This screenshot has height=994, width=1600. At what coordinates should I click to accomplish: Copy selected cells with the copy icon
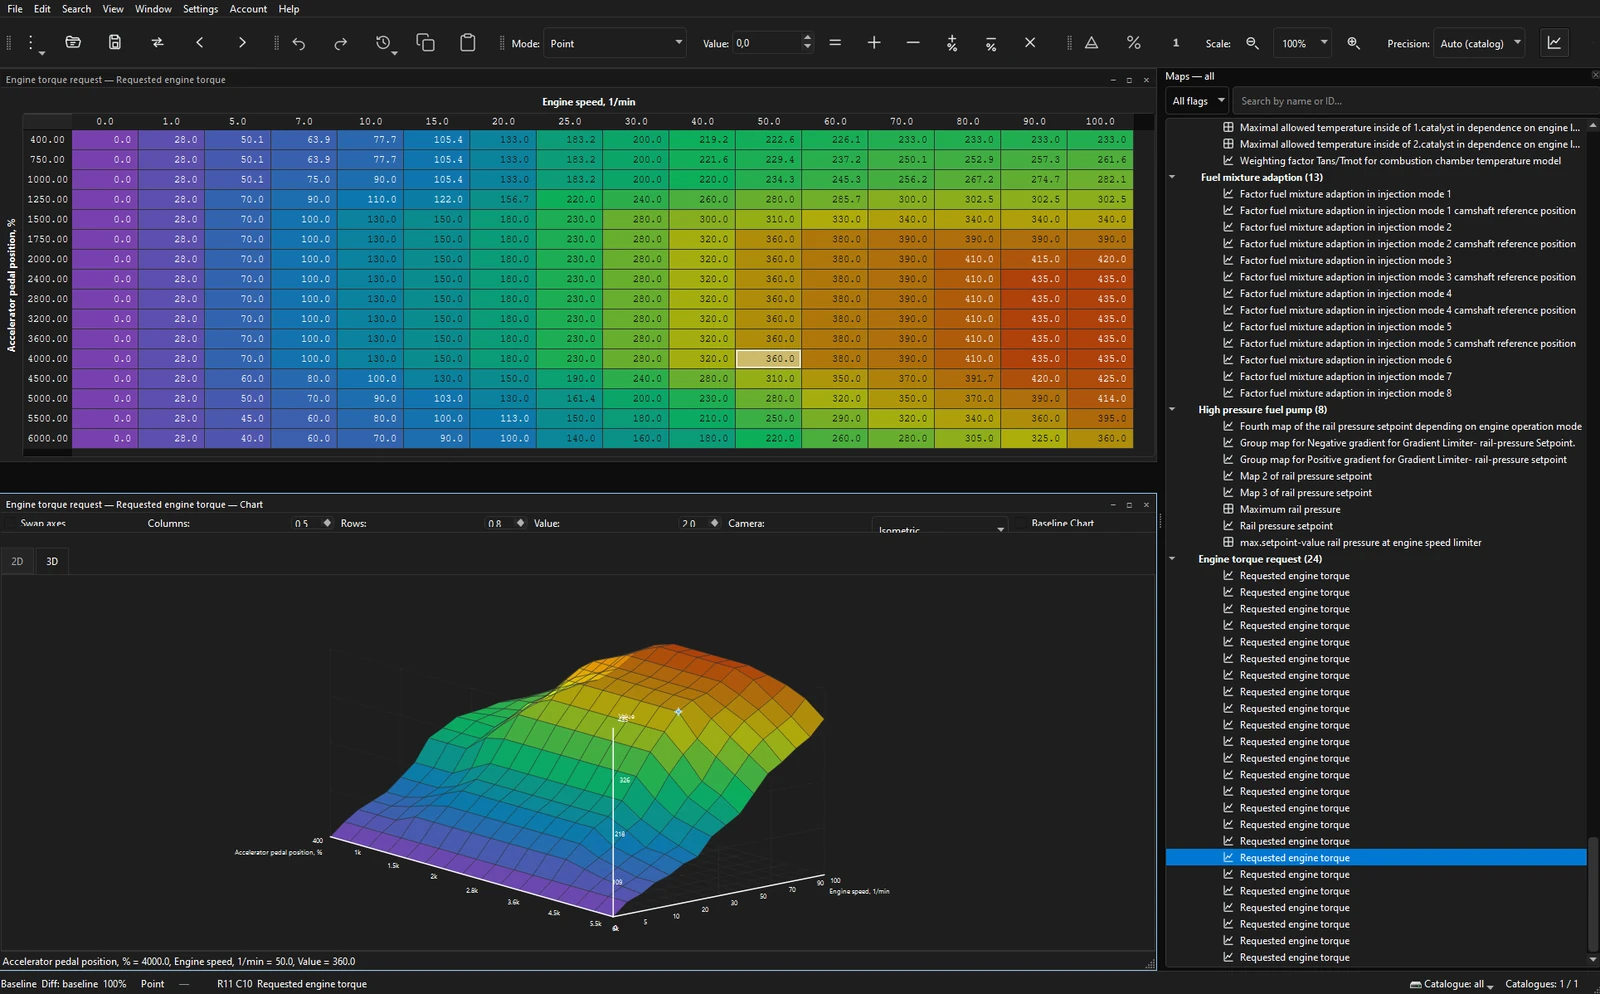(425, 42)
